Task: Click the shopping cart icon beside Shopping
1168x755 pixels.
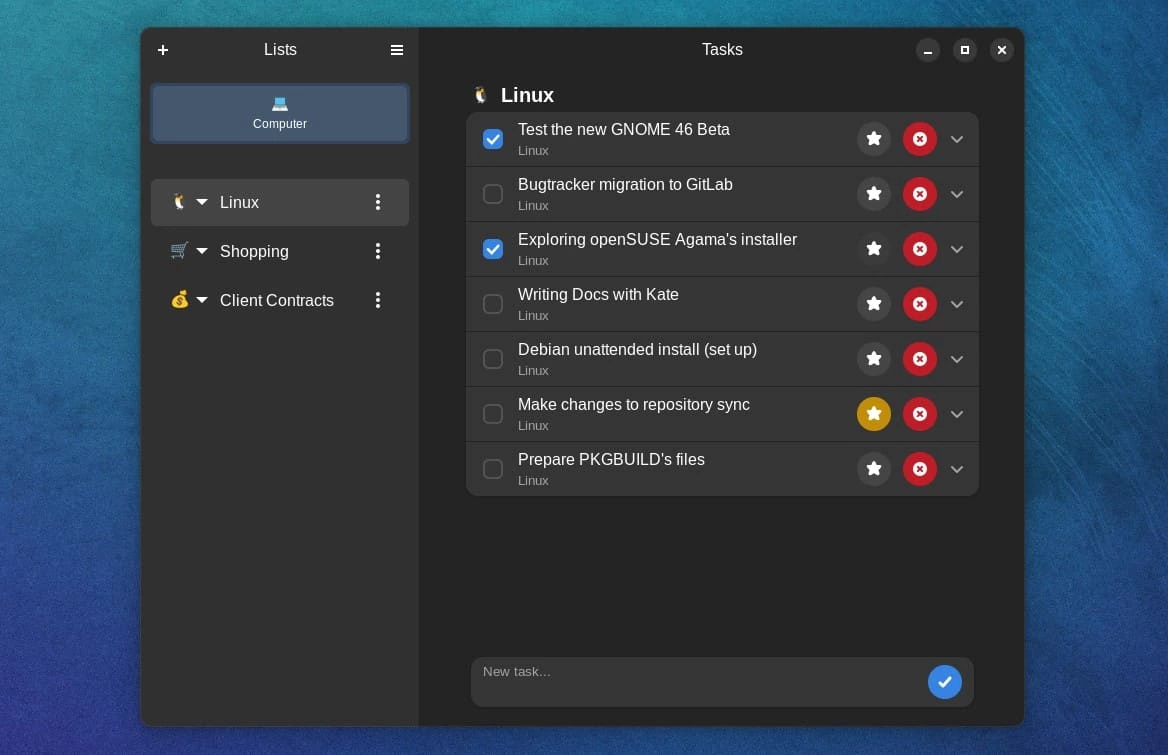Action: tap(179, 250)
